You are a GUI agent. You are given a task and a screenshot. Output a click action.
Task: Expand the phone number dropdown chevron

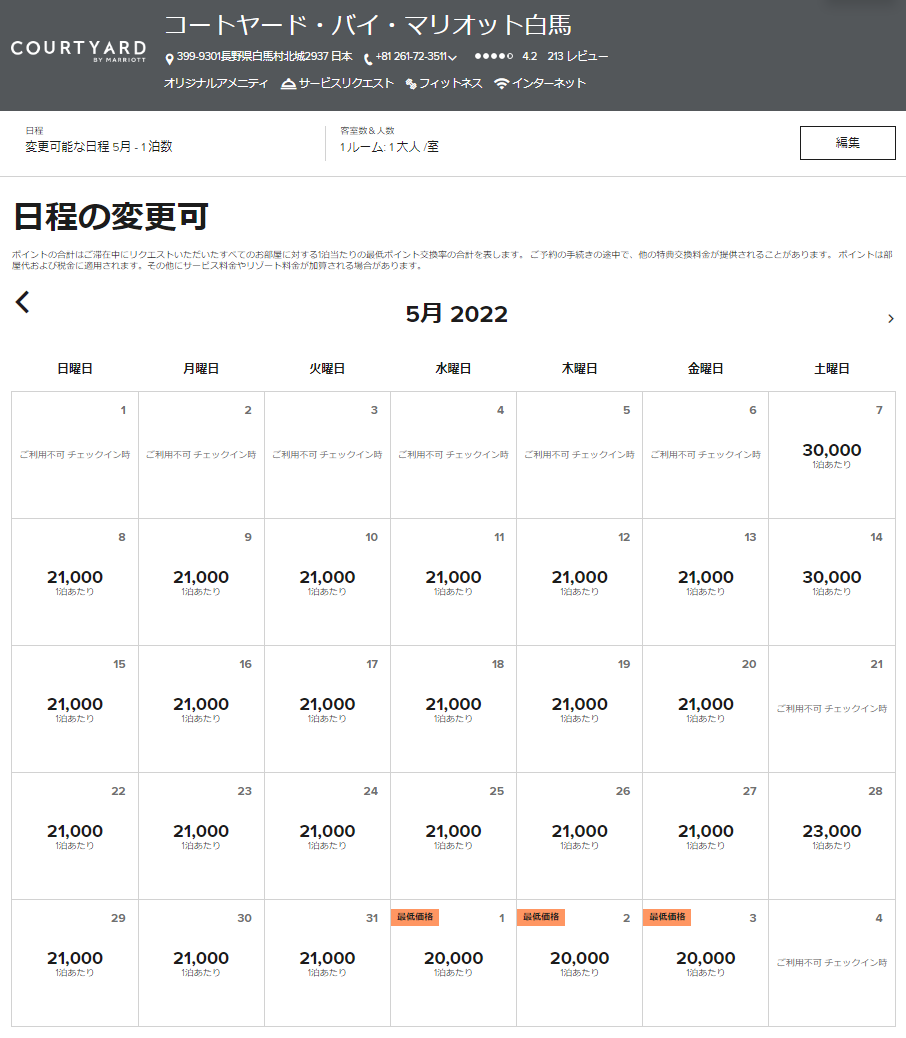[453, 58]
